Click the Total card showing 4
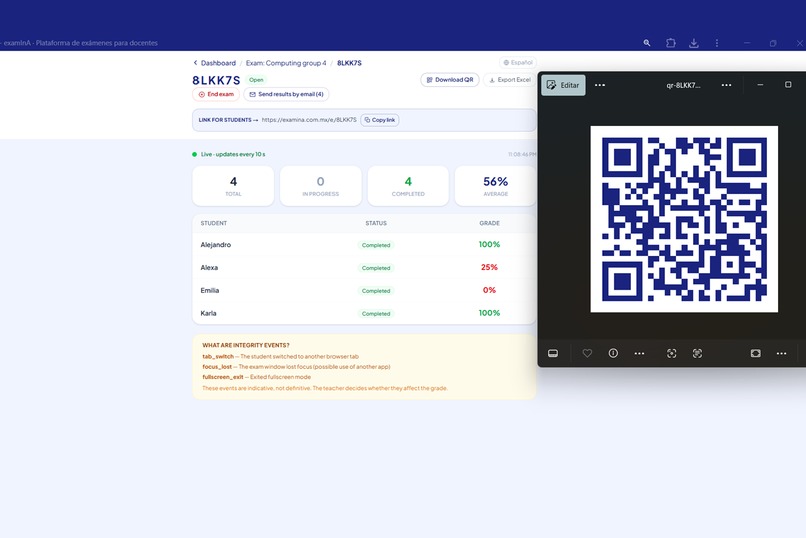 (x=233, y=186)
